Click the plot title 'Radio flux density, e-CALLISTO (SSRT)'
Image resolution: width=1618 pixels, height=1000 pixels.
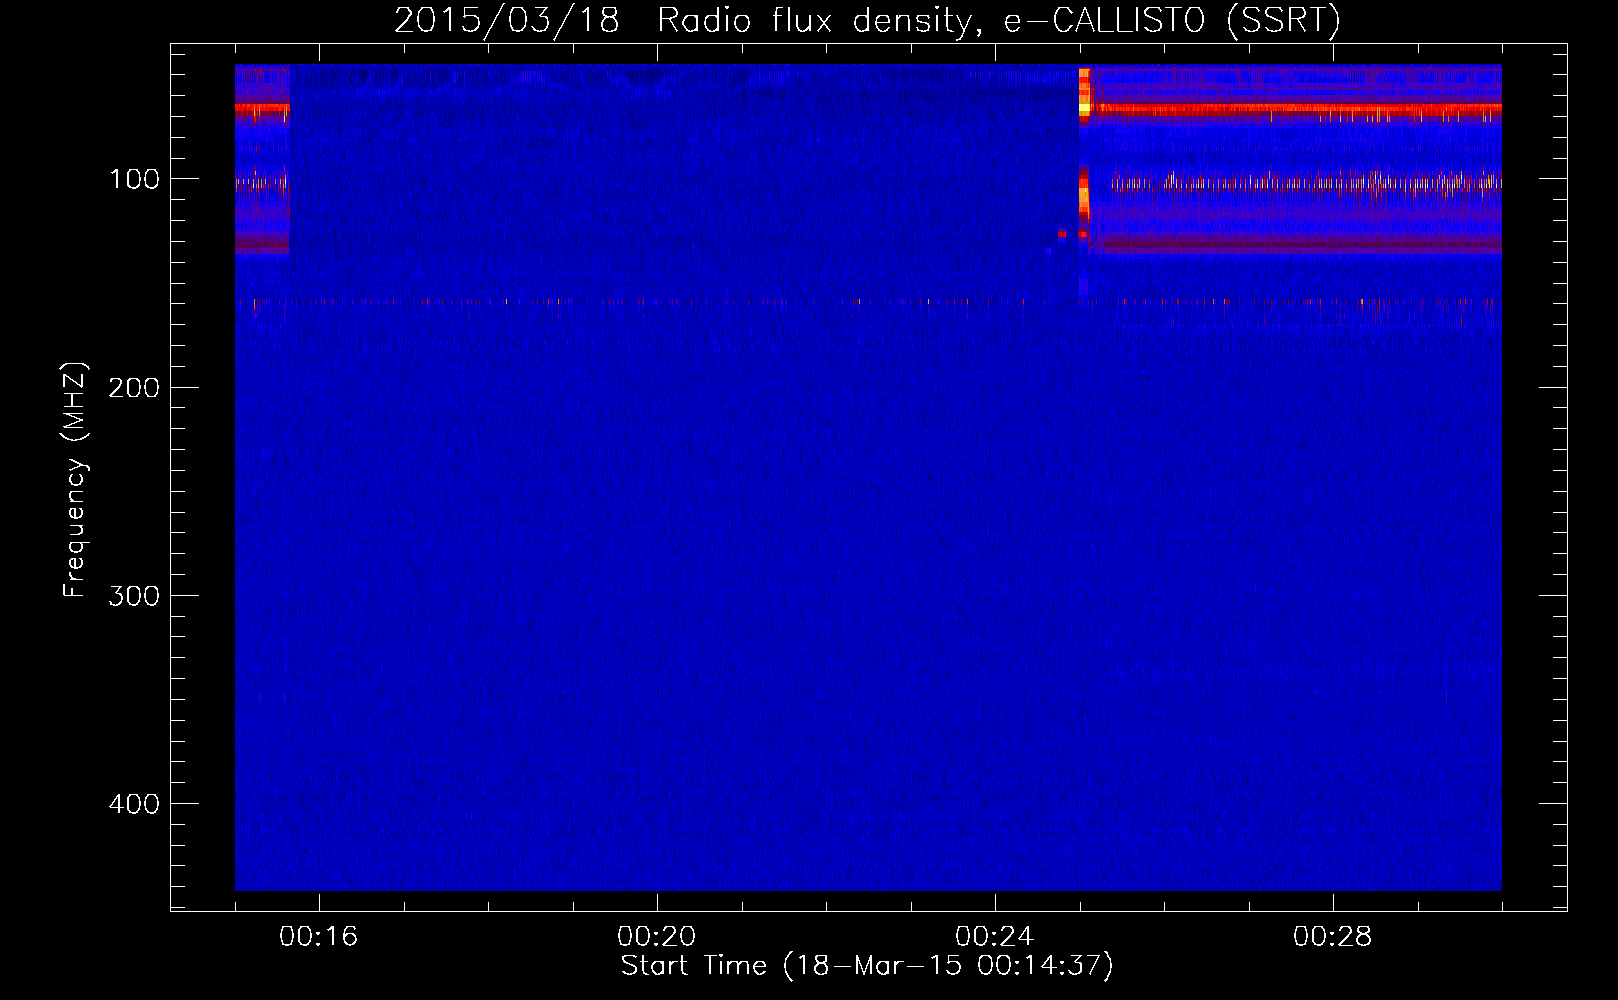(999, 20)
